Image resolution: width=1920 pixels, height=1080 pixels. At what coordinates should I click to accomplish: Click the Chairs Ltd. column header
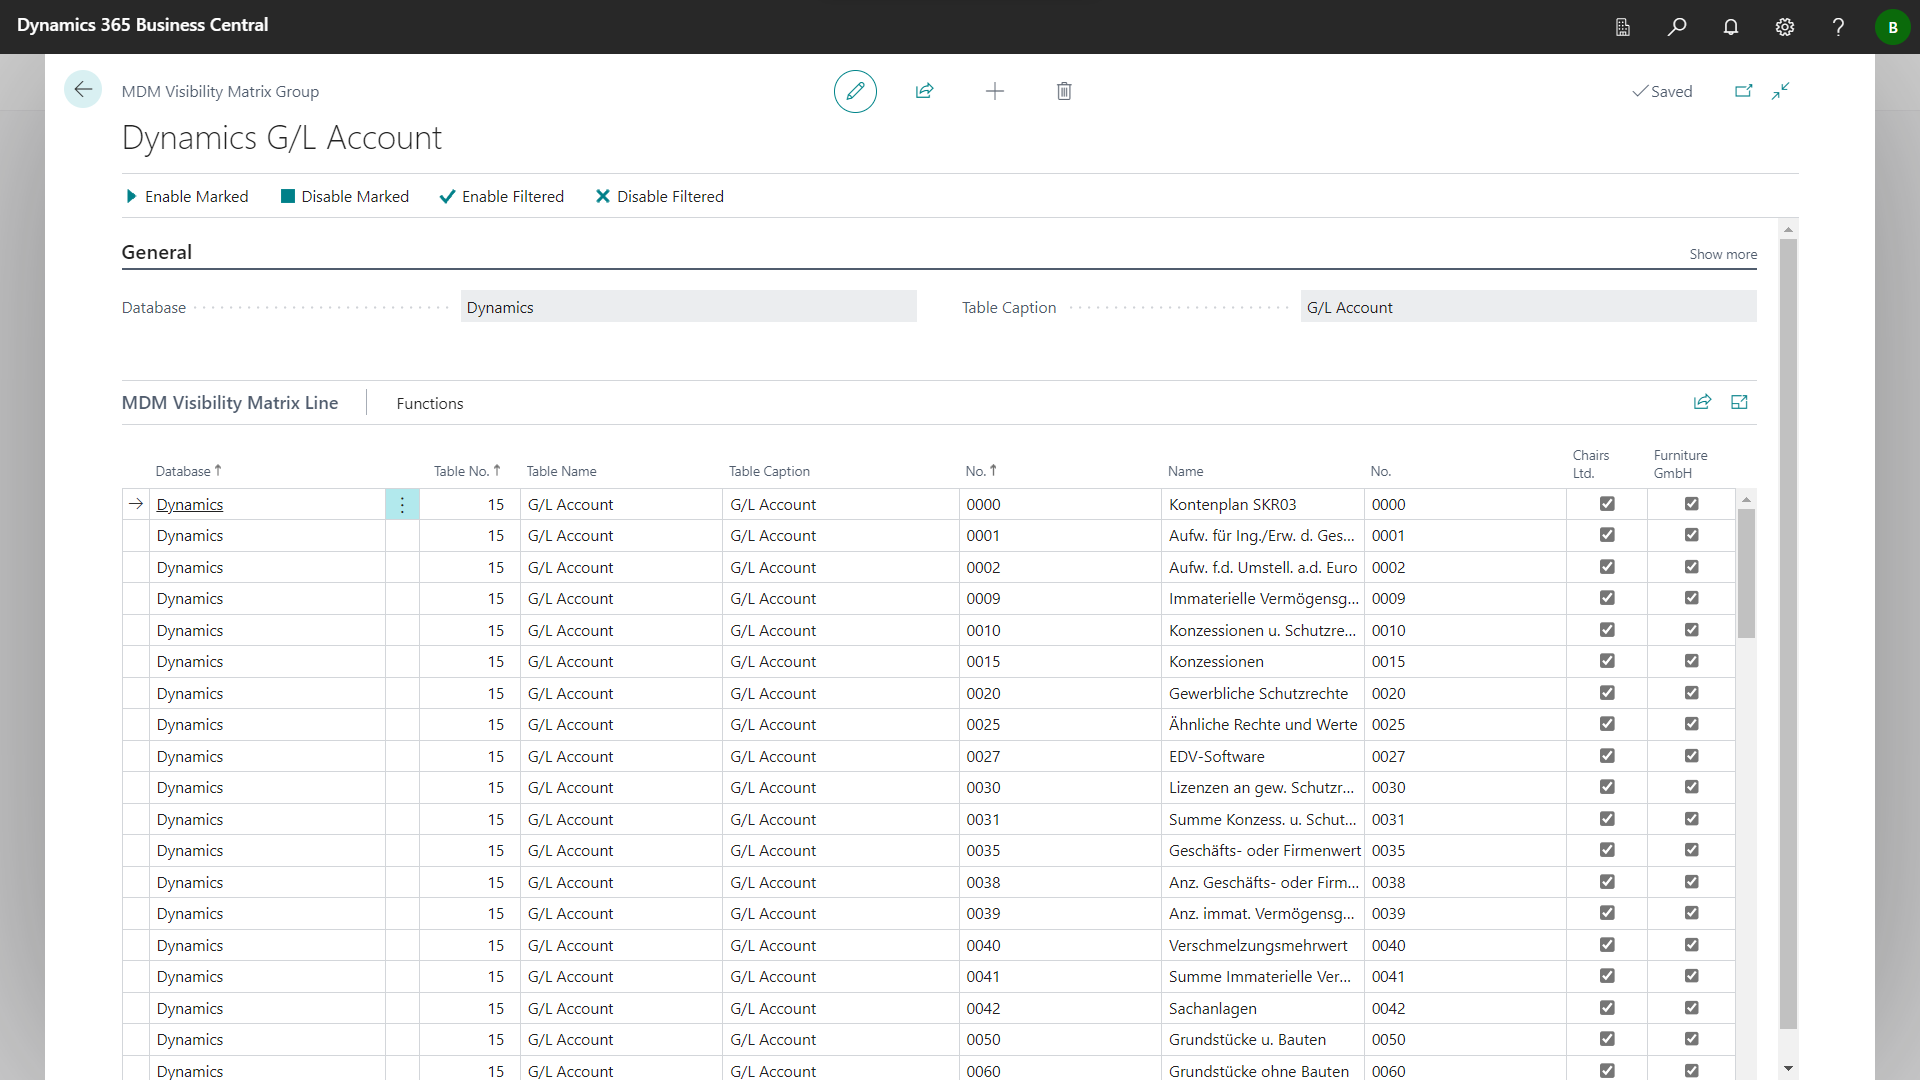coord(1591,464)
